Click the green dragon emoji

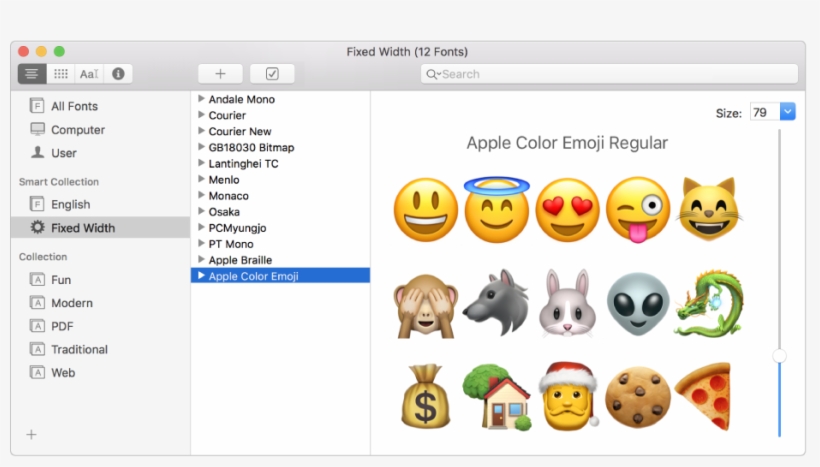[x=709, y=303]
